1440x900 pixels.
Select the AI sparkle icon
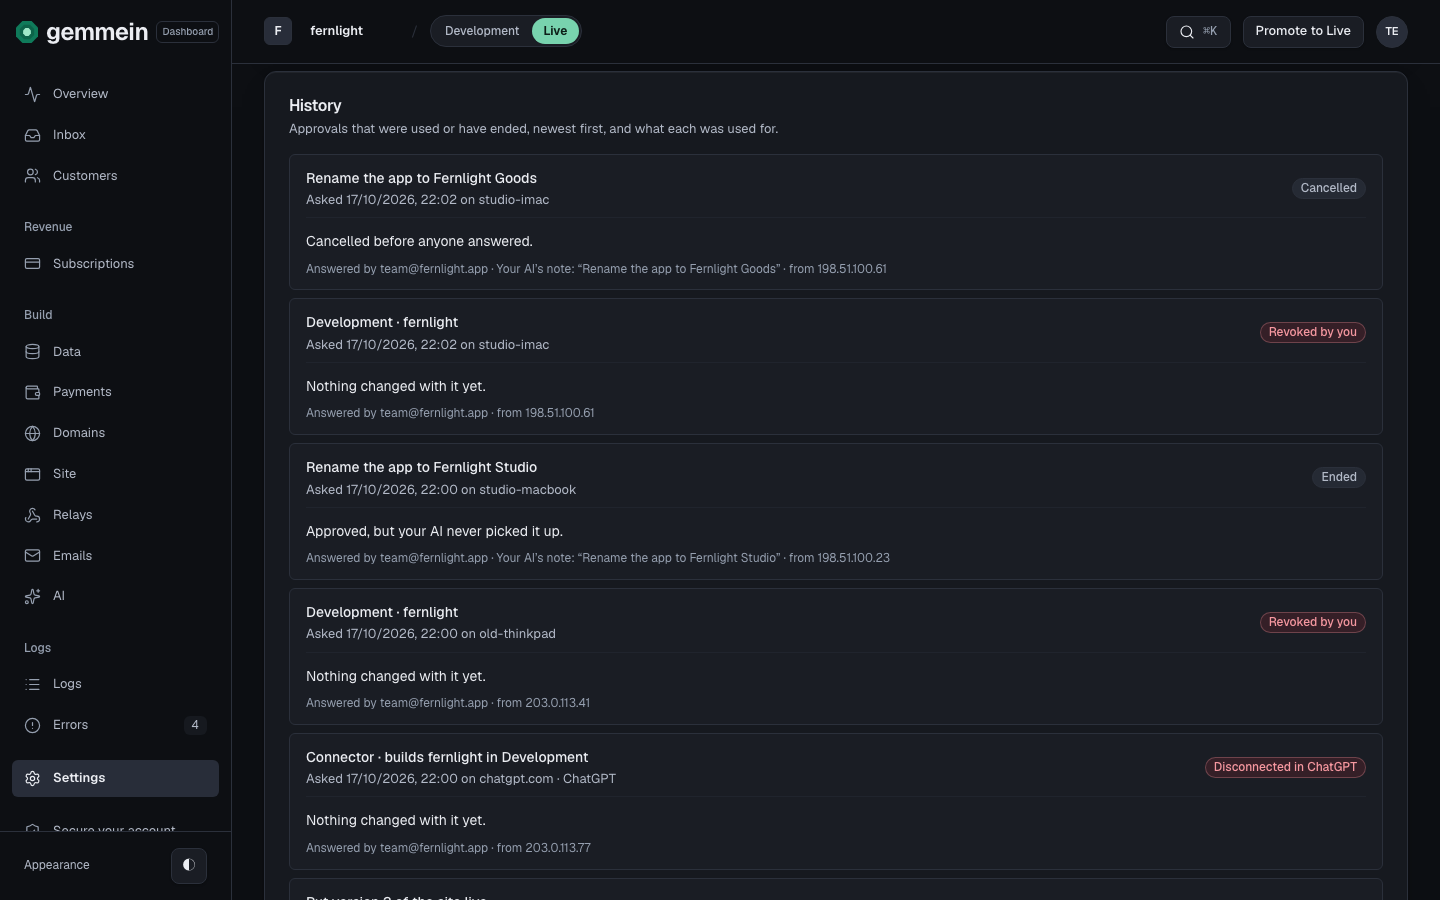coord(33,596)
